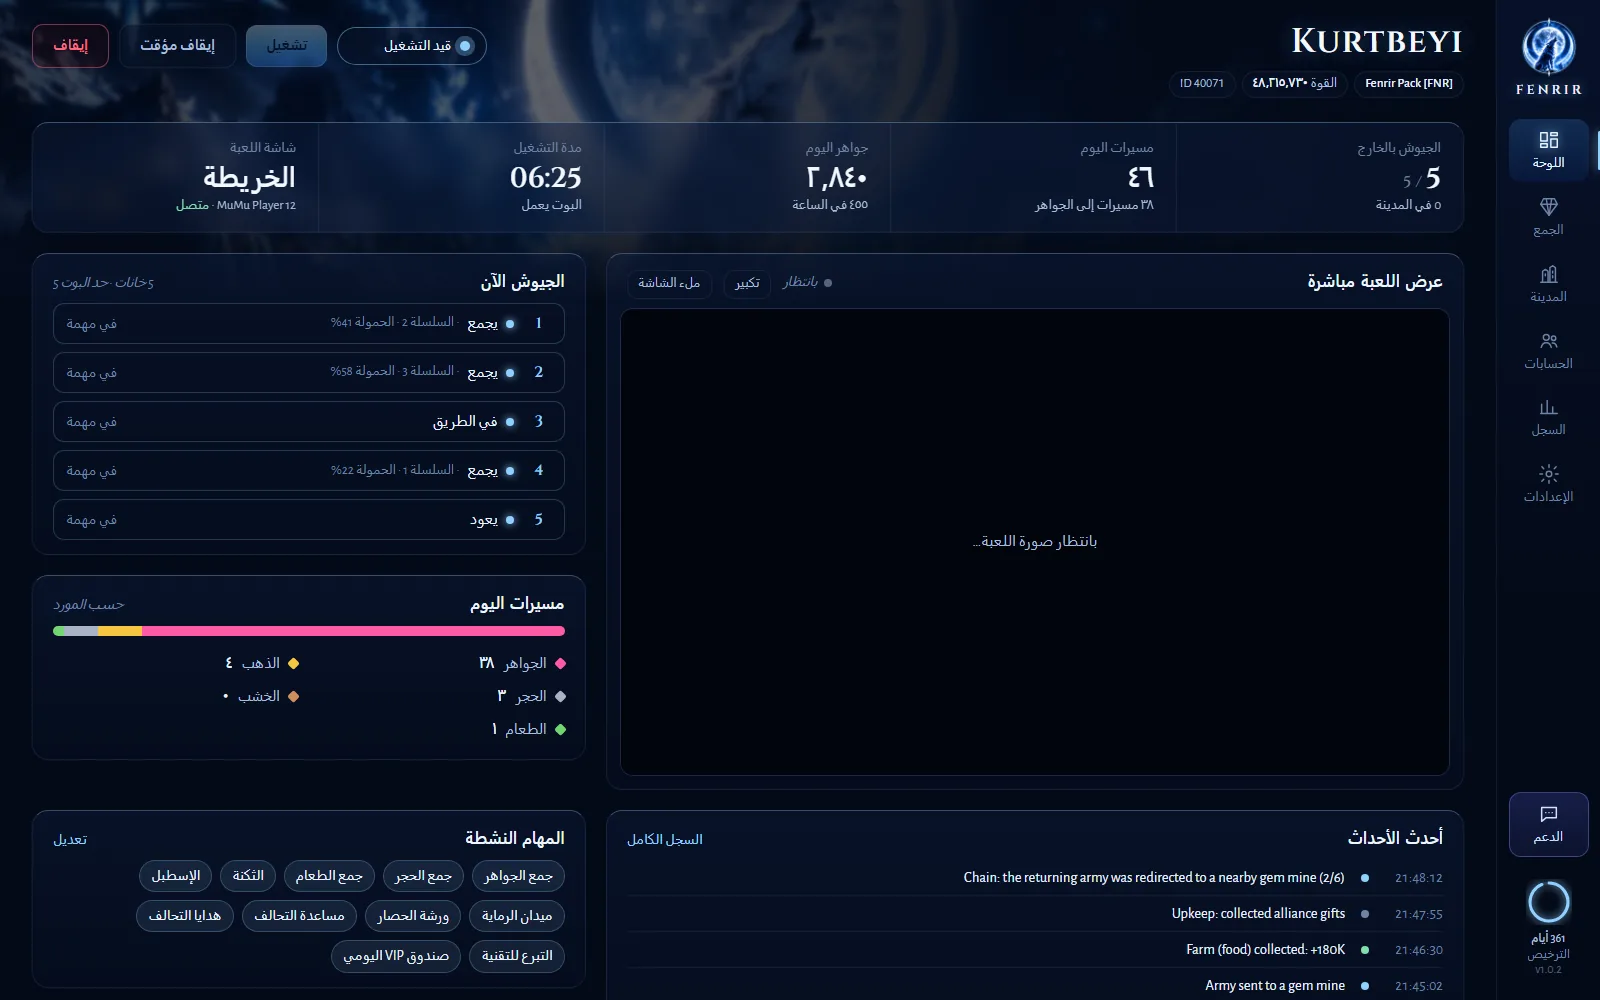The image size is (1600, 1000).
Task: Click the تكبير enlarge button
Action: point(747,283)
